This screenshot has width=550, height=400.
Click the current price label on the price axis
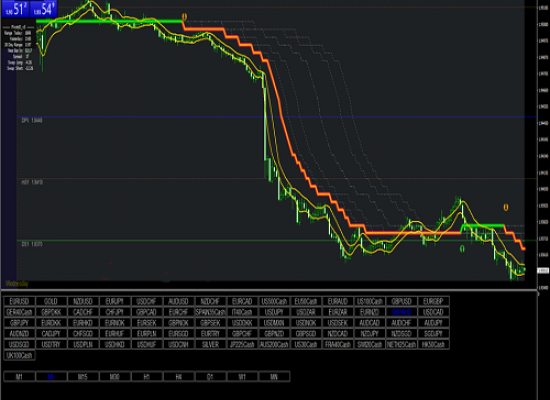[x=543, y=271]
